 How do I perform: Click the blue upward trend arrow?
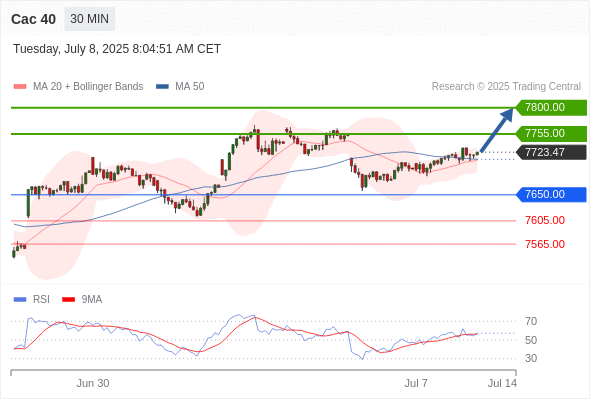pyautogui.click(x=497, y=130)
